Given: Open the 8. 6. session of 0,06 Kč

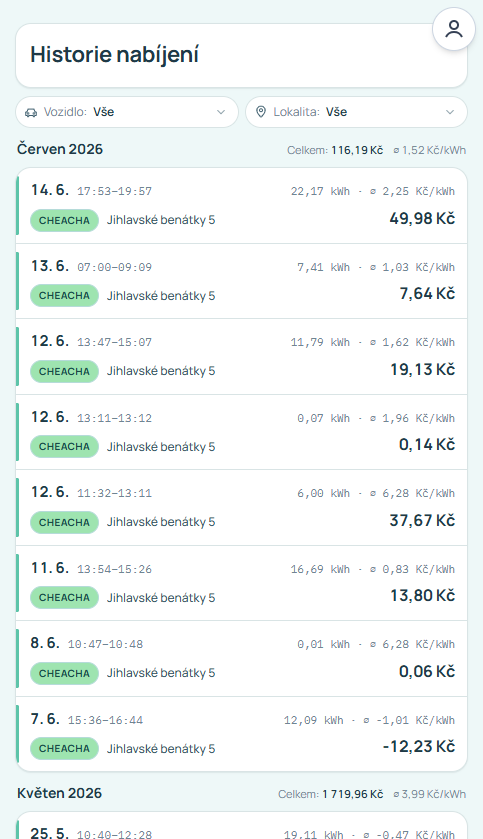Looking at the screenshot, I should coord(242,659).
